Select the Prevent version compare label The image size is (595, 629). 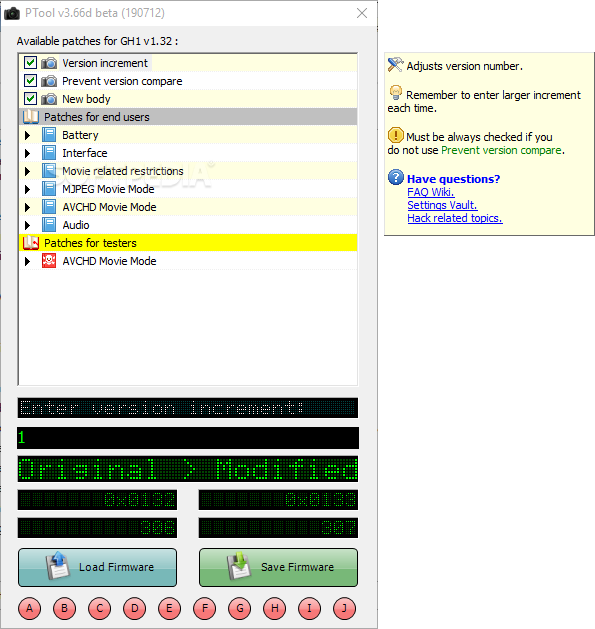pos(122,81)
